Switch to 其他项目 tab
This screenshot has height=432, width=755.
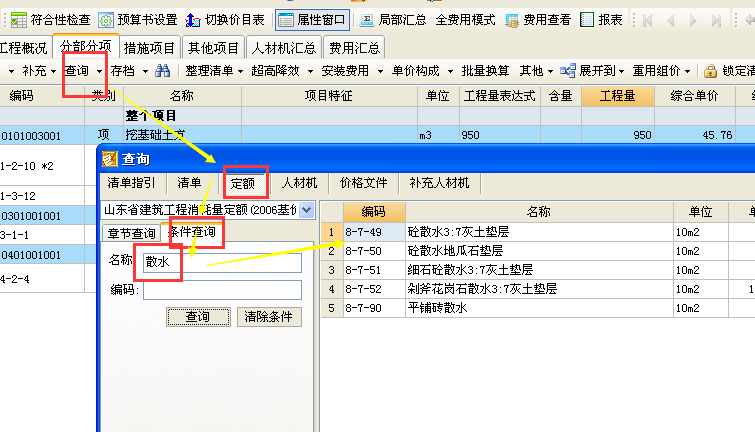pos(213,48)
